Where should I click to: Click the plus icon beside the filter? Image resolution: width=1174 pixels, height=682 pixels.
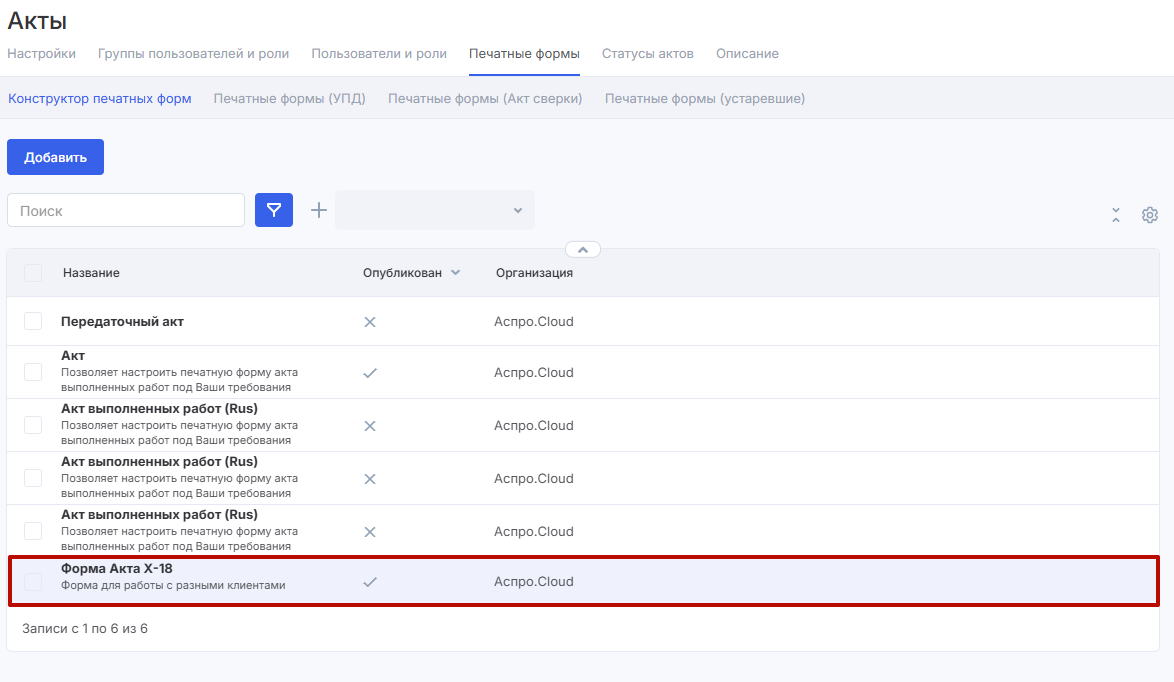click(x=318, y=210)
